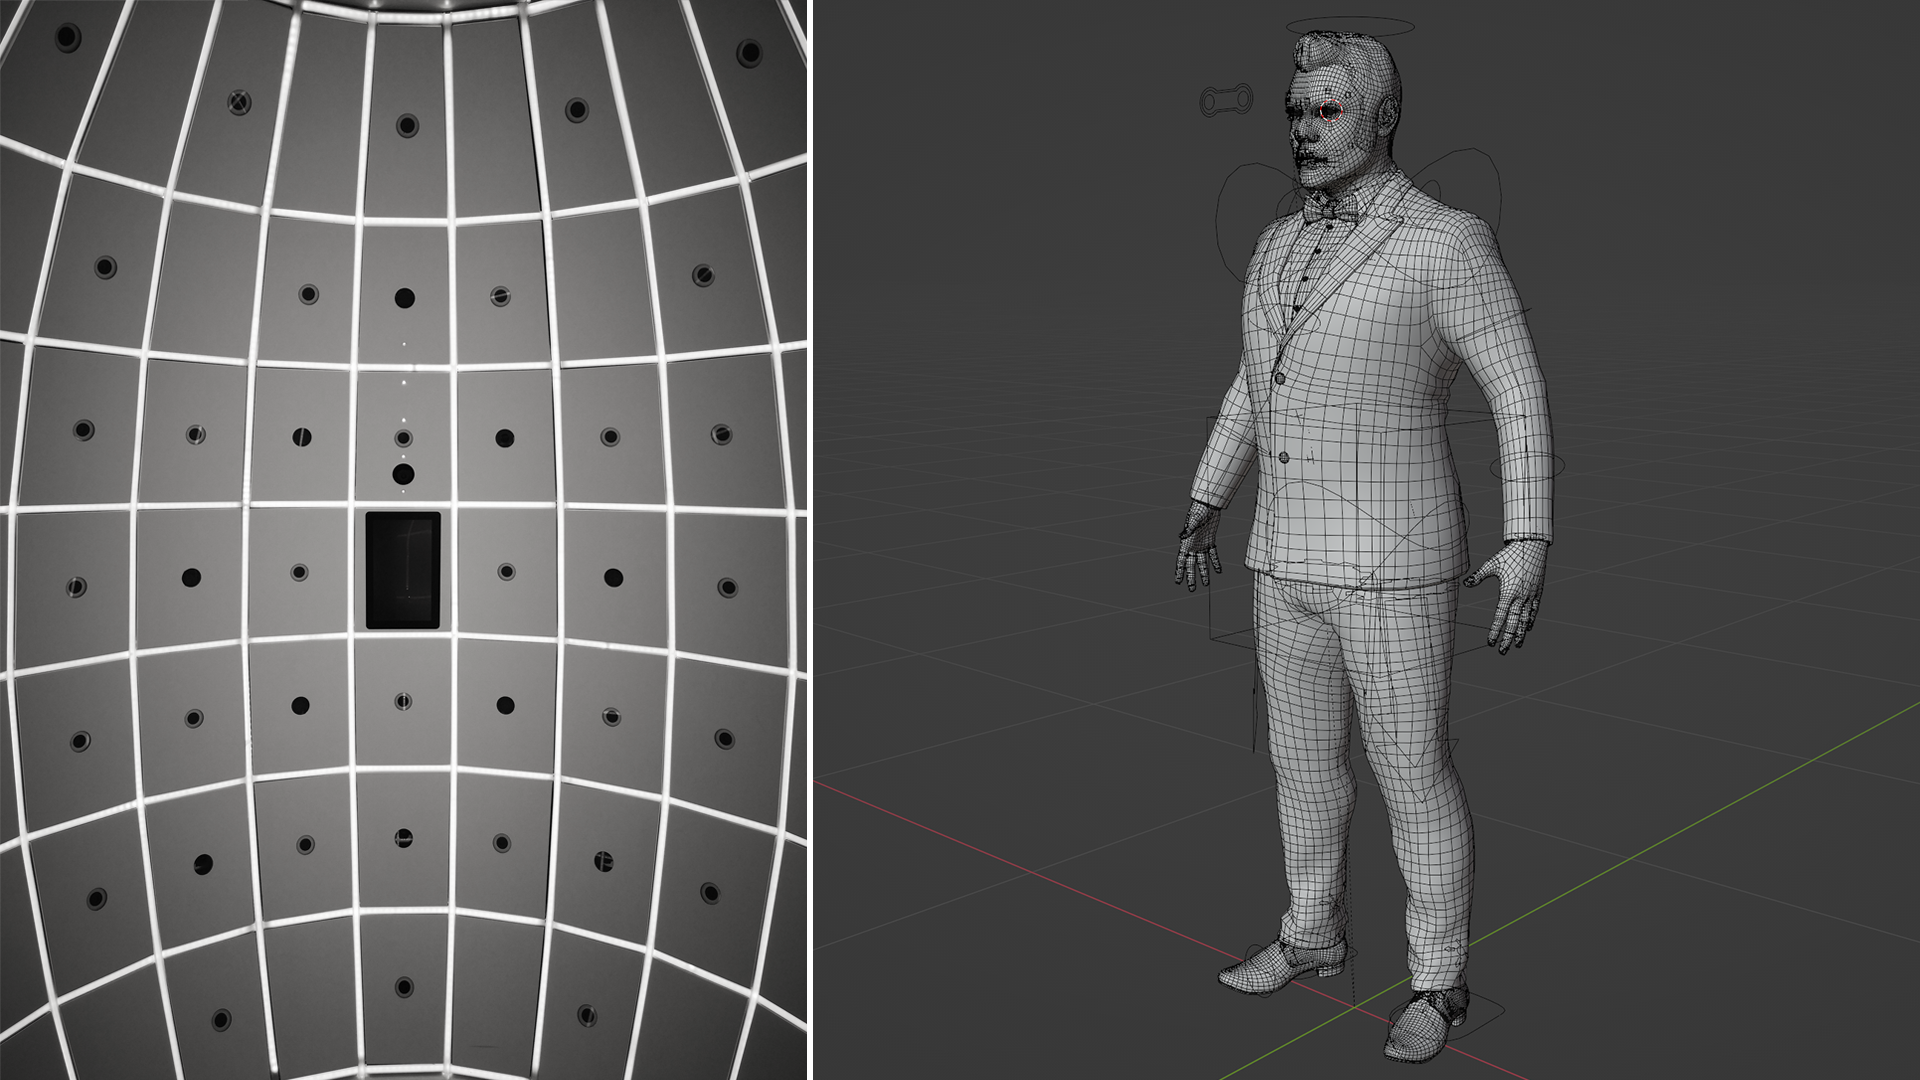
Task: Click the chain-link shaped eye control widget
Action: click(x=1226, y=100)
